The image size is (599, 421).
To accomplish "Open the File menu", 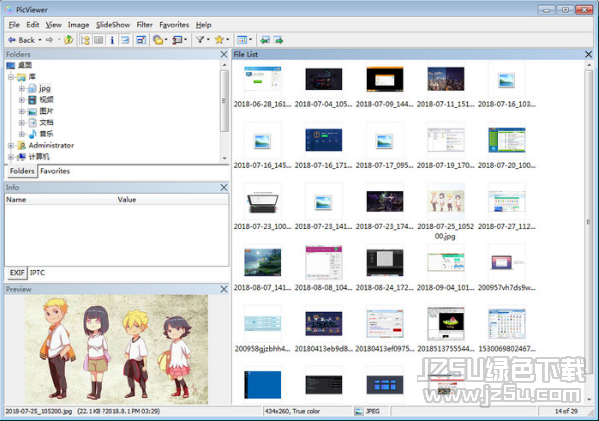I will tap(14, 25).
